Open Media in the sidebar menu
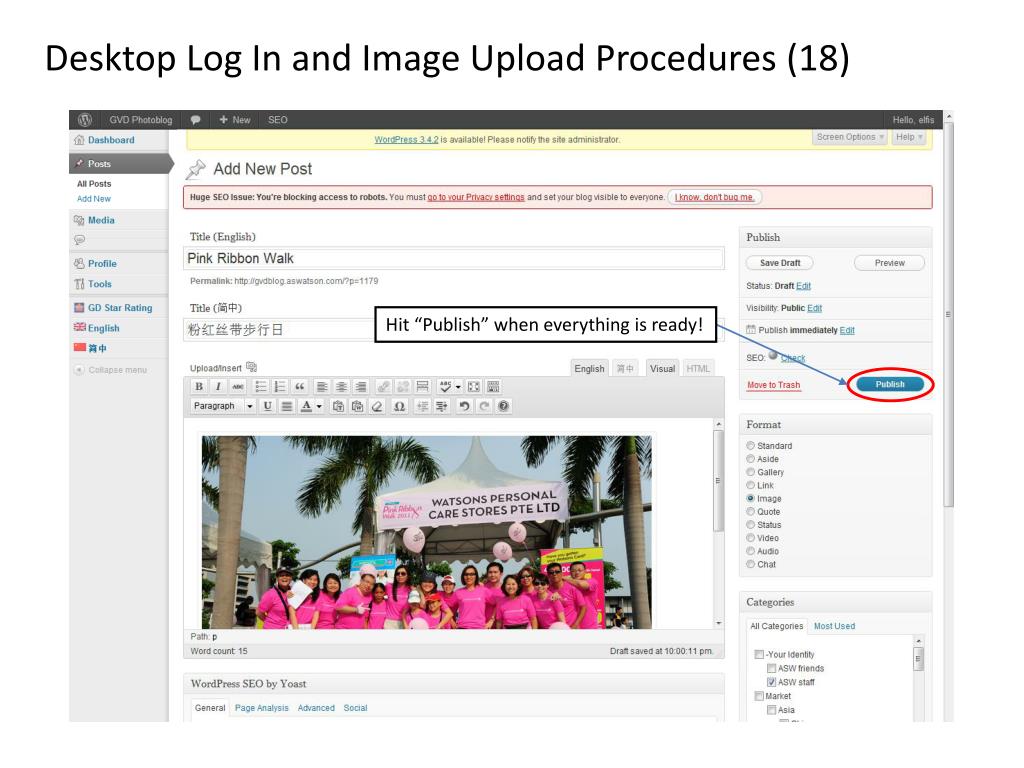 click(101, 220)
